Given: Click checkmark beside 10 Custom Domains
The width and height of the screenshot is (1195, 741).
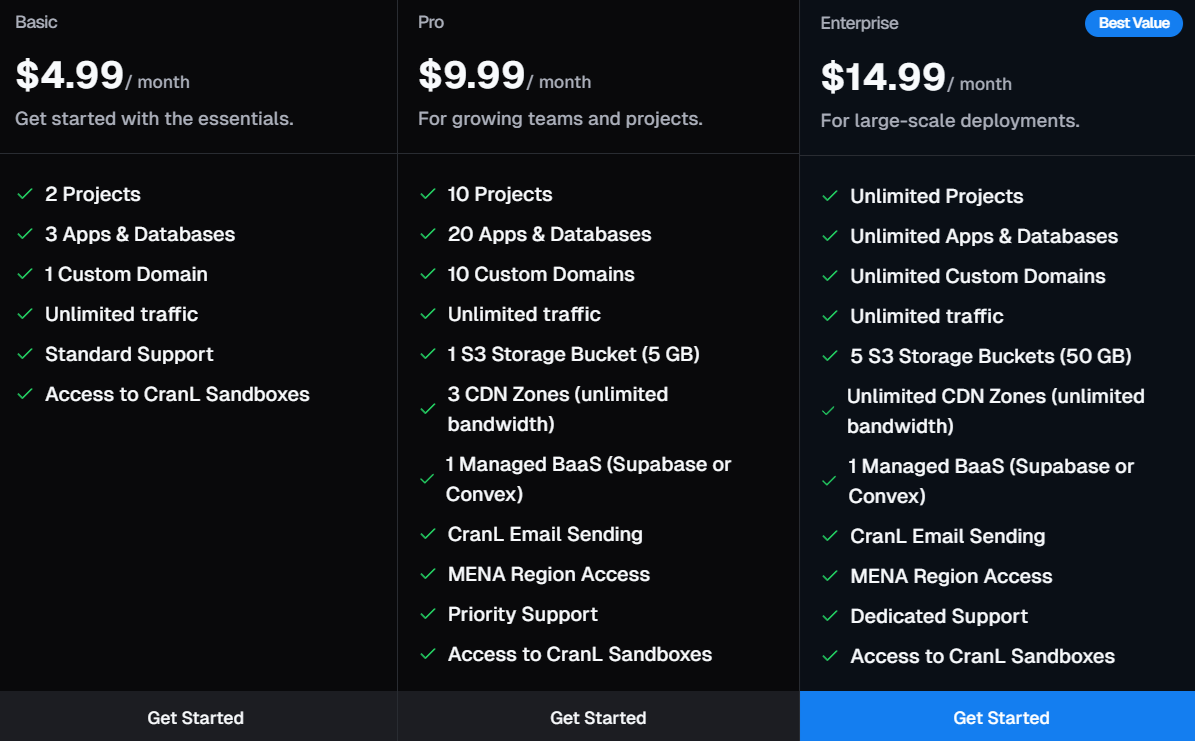Looking at the screenshot, I should point(428,274).
